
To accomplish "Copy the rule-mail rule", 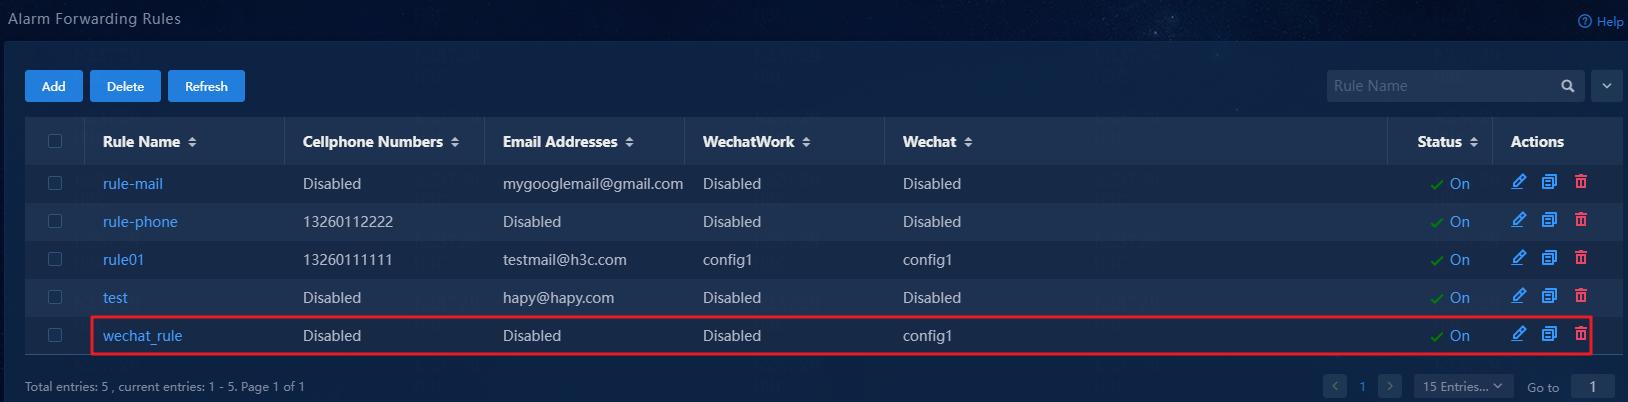I will point(1549,182).
